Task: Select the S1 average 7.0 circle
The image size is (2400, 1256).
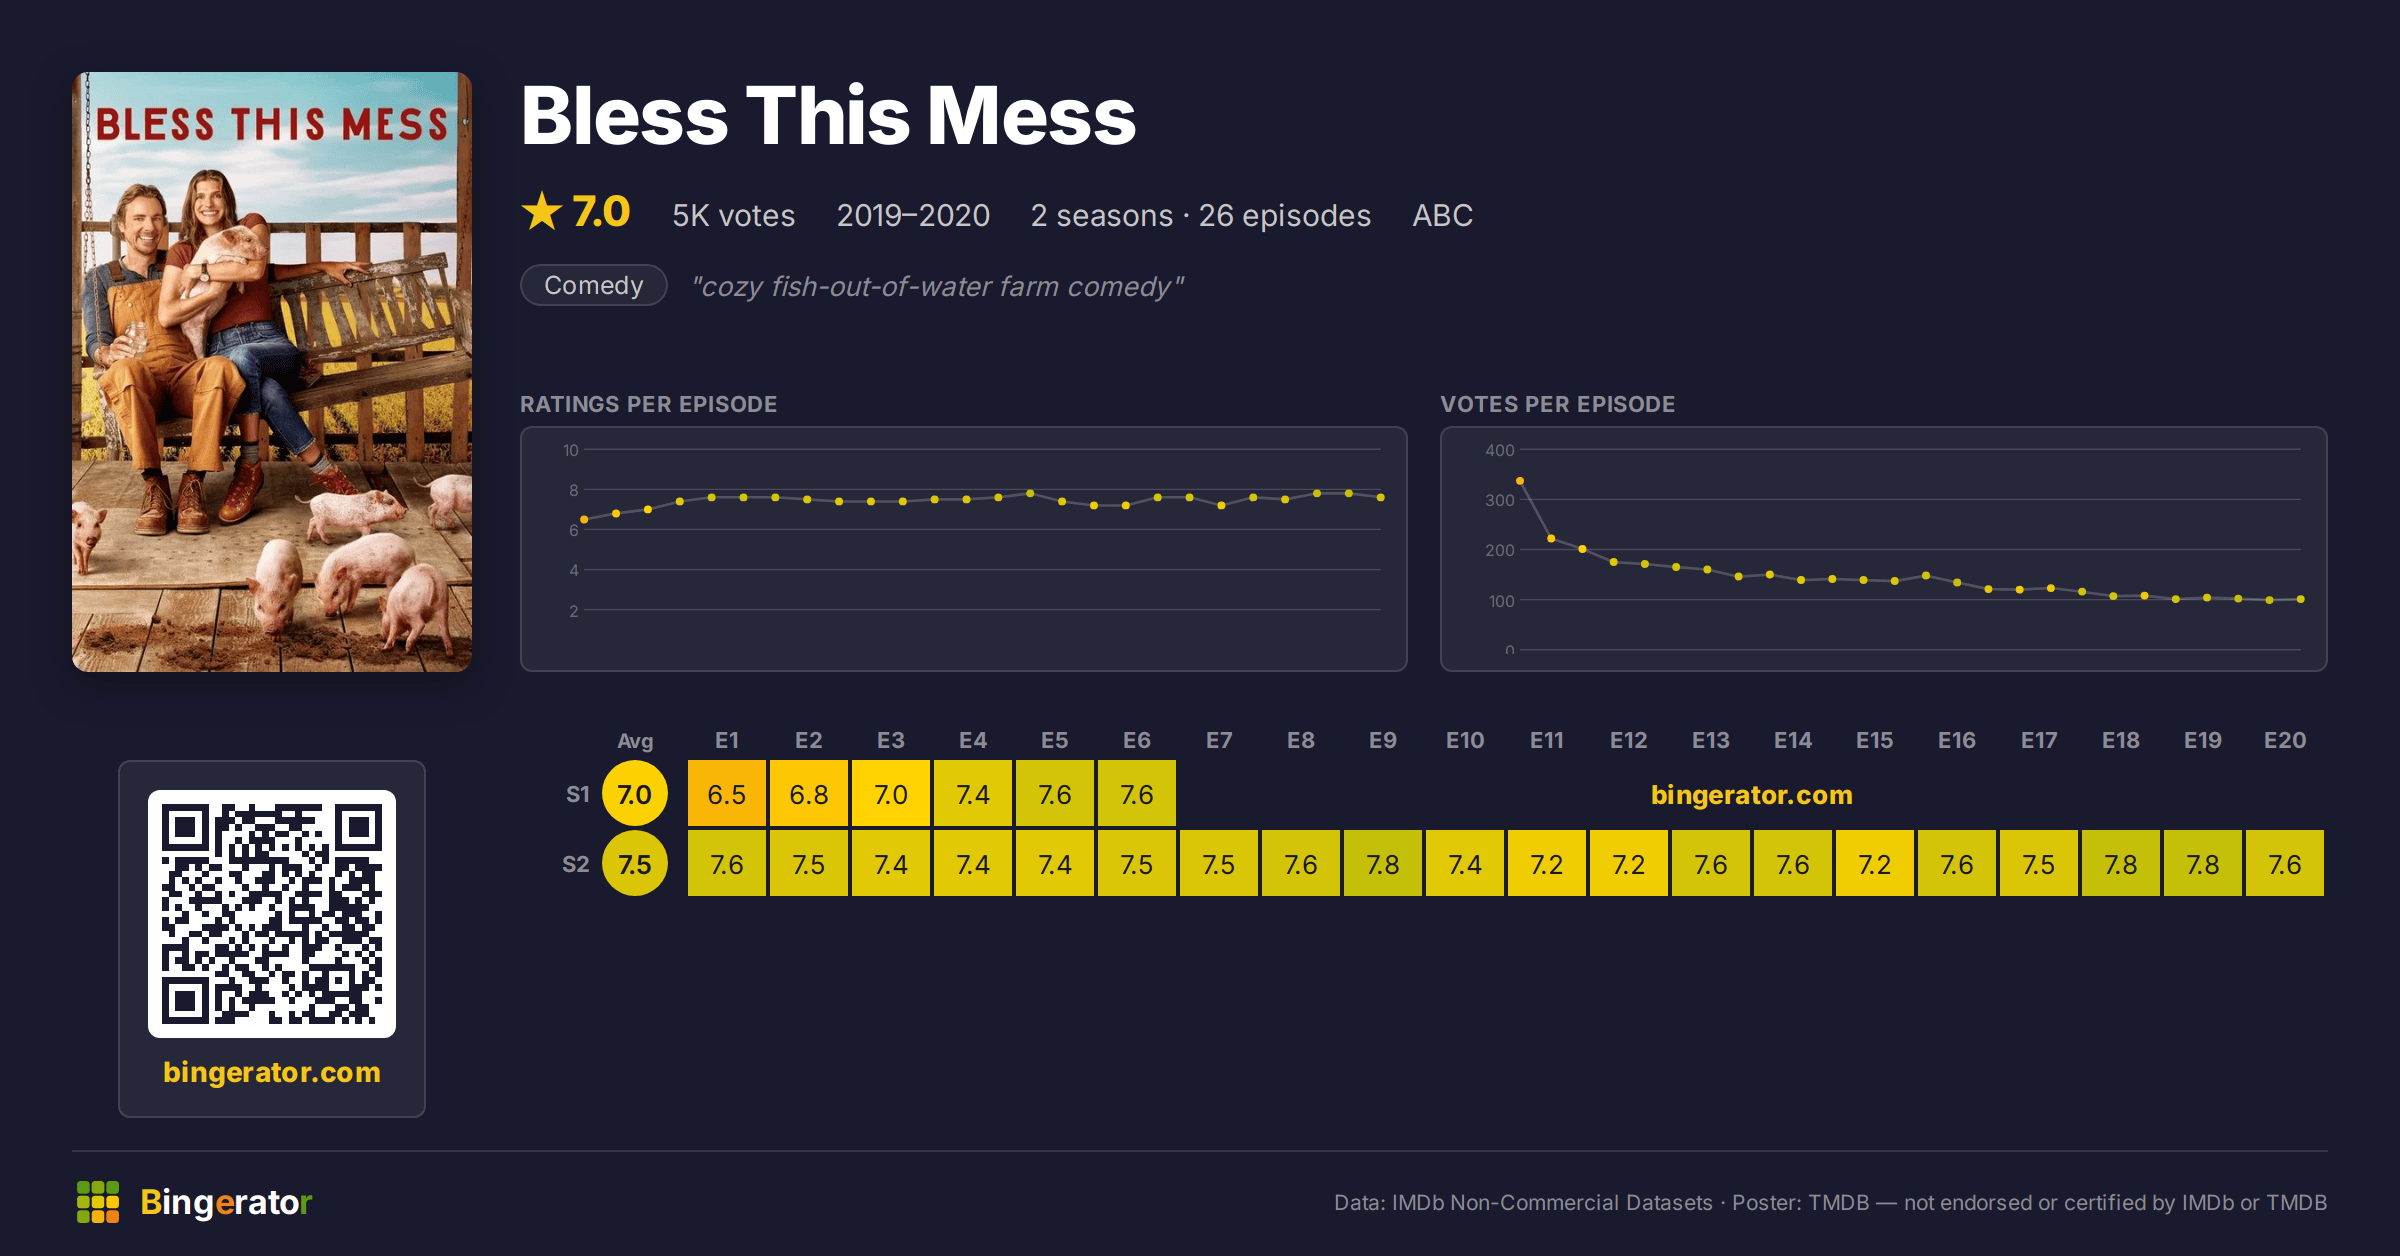Action: point(634,794)
